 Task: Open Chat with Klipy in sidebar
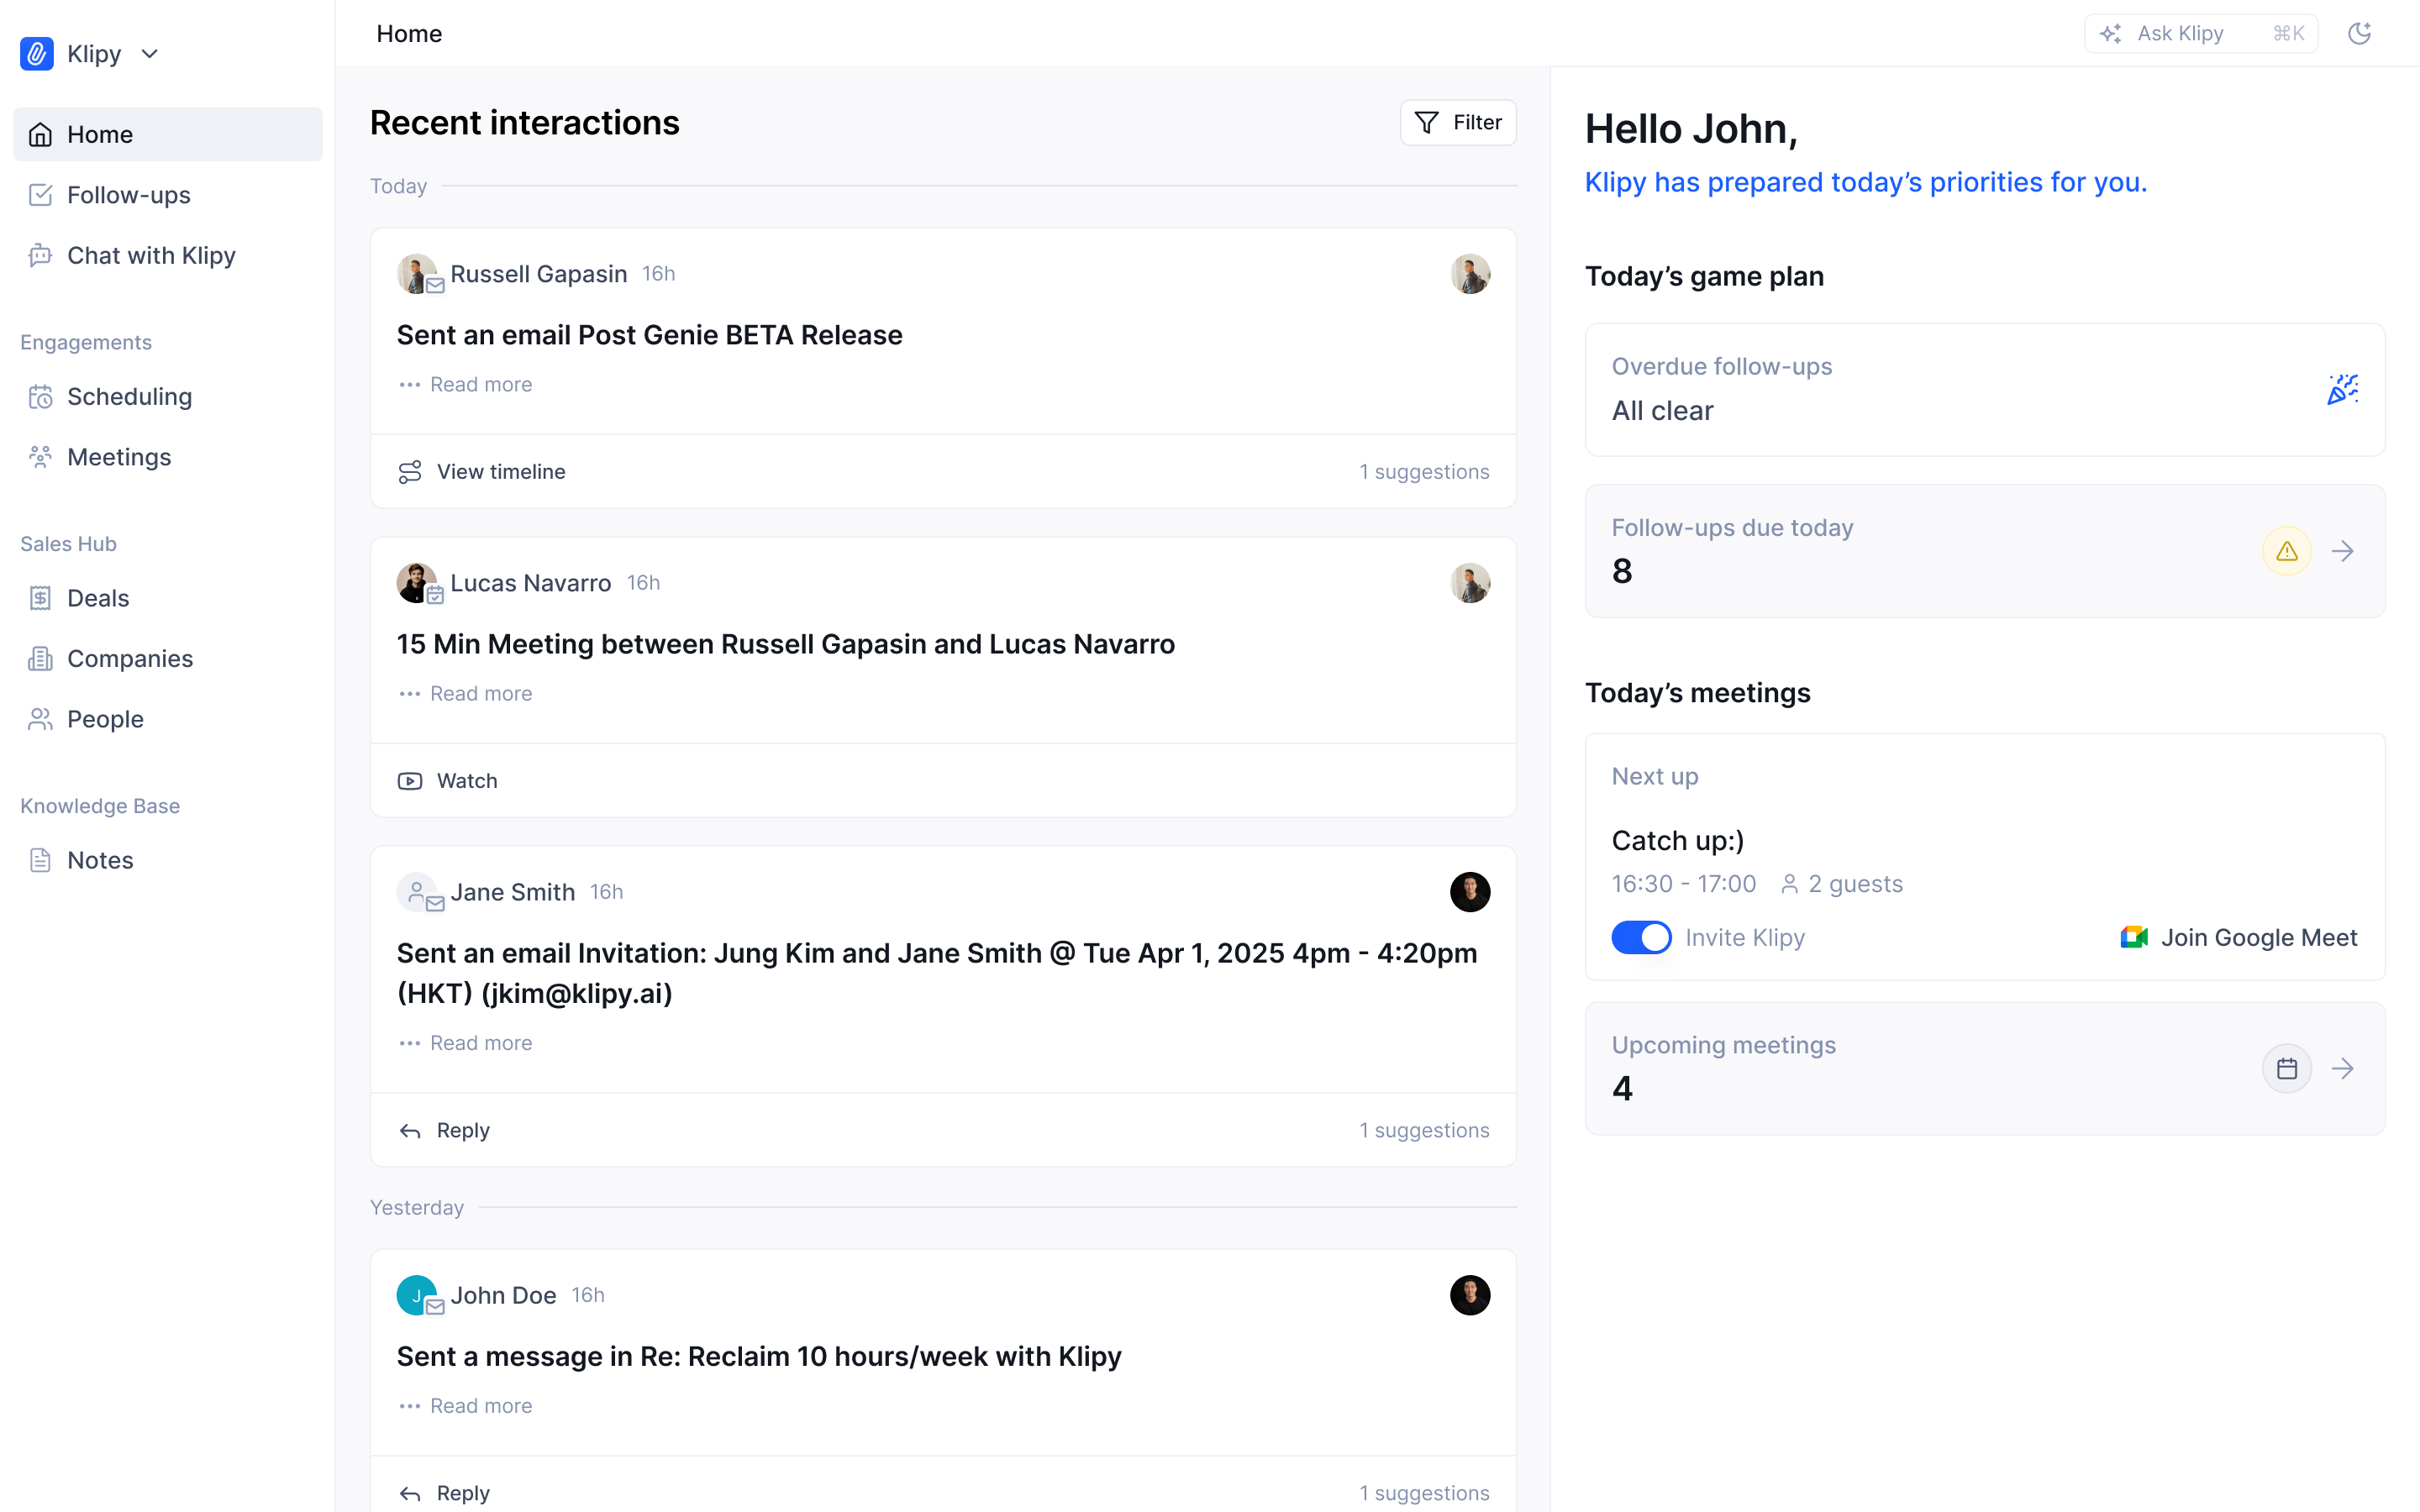[x=168, y=255]
